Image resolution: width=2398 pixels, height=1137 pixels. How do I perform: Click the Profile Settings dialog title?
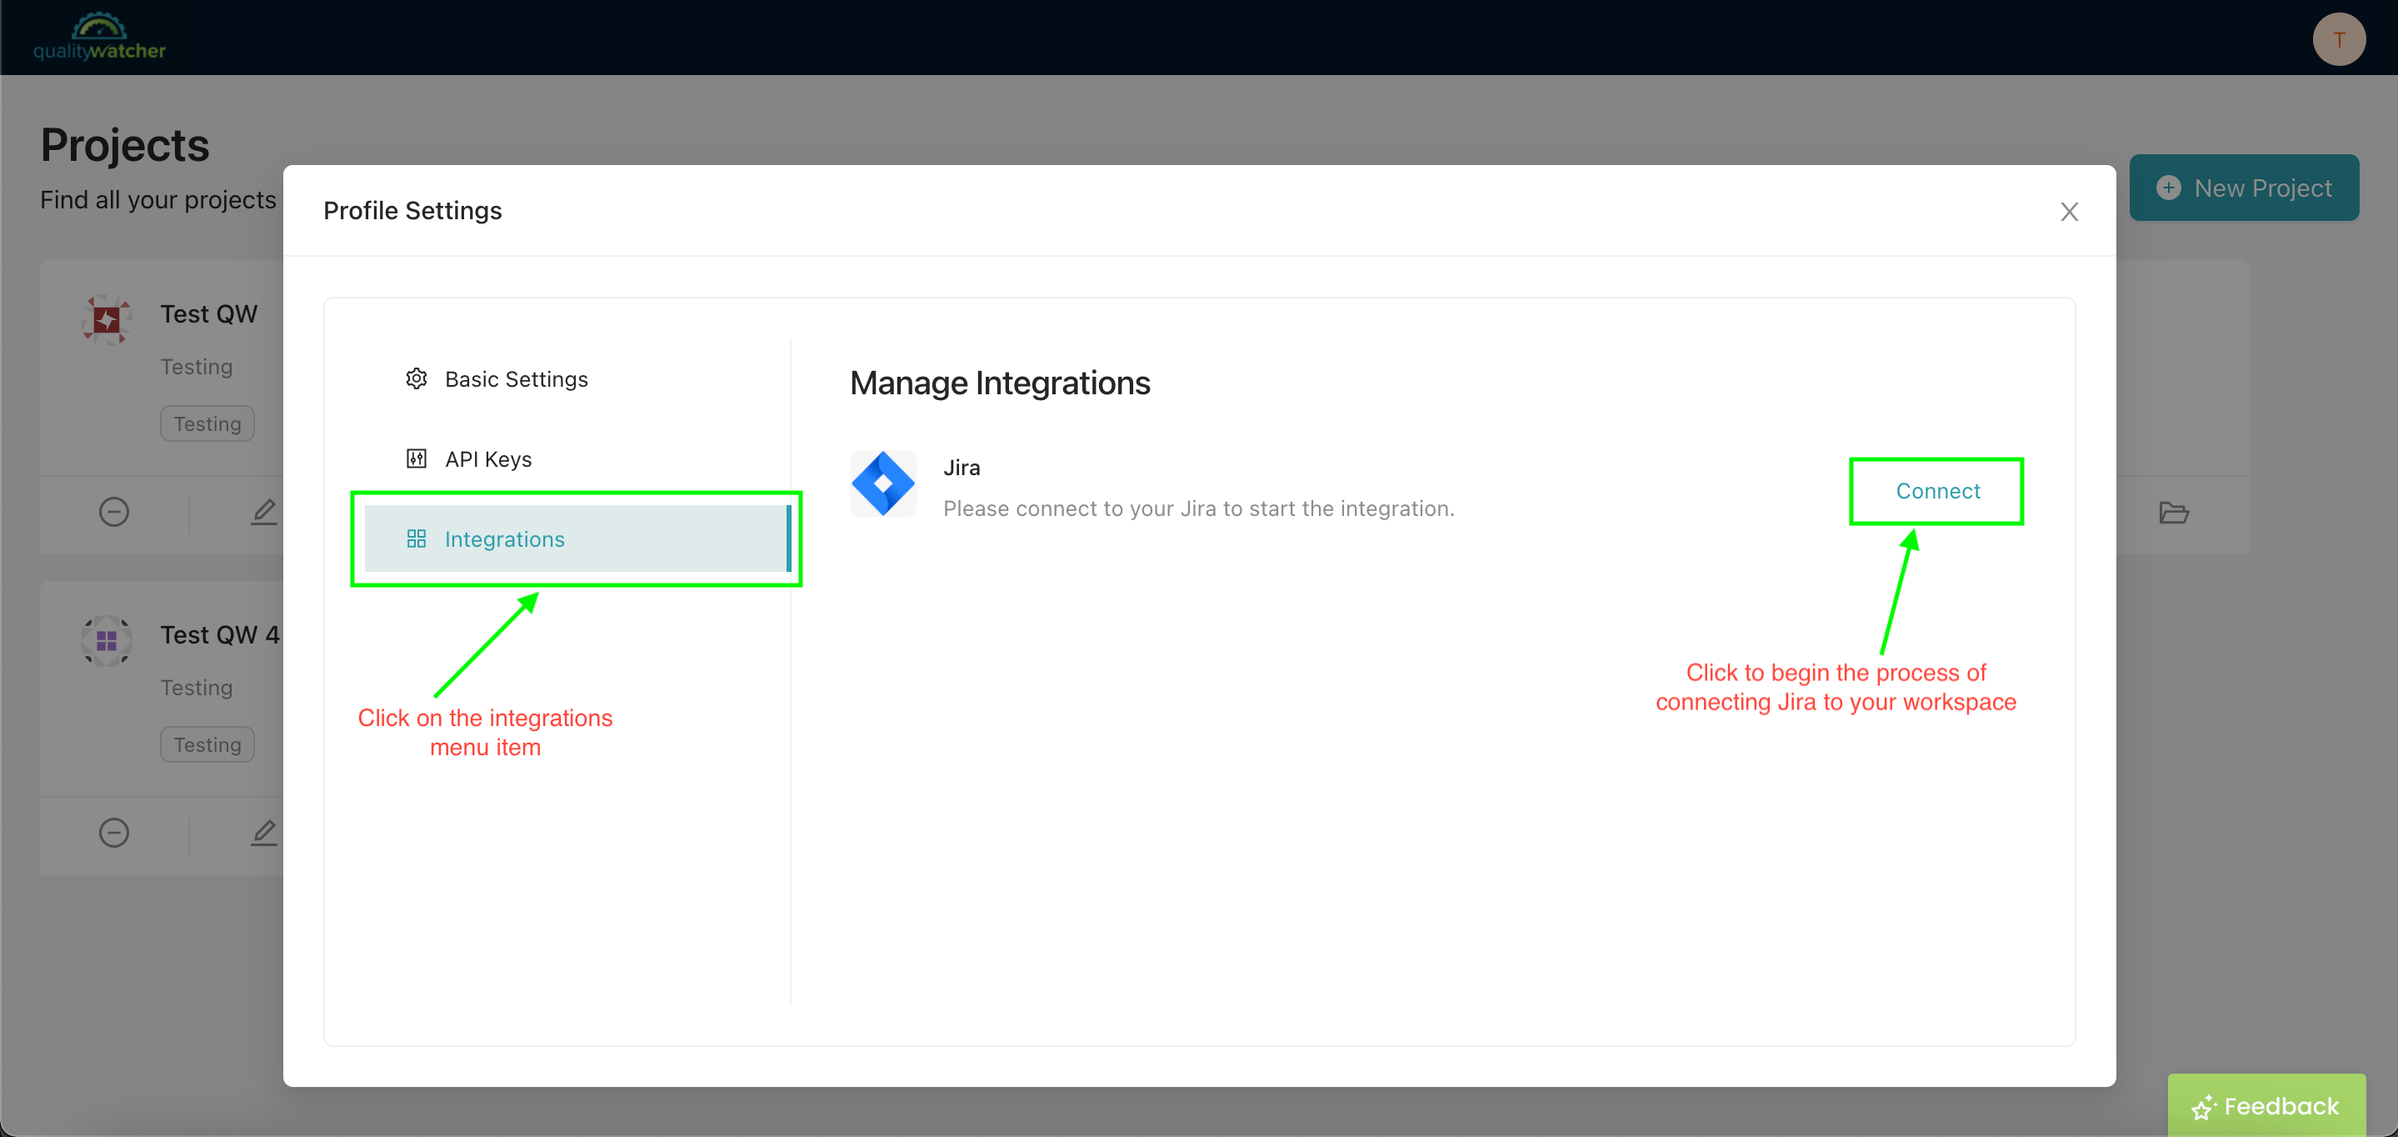coord(412,211)
